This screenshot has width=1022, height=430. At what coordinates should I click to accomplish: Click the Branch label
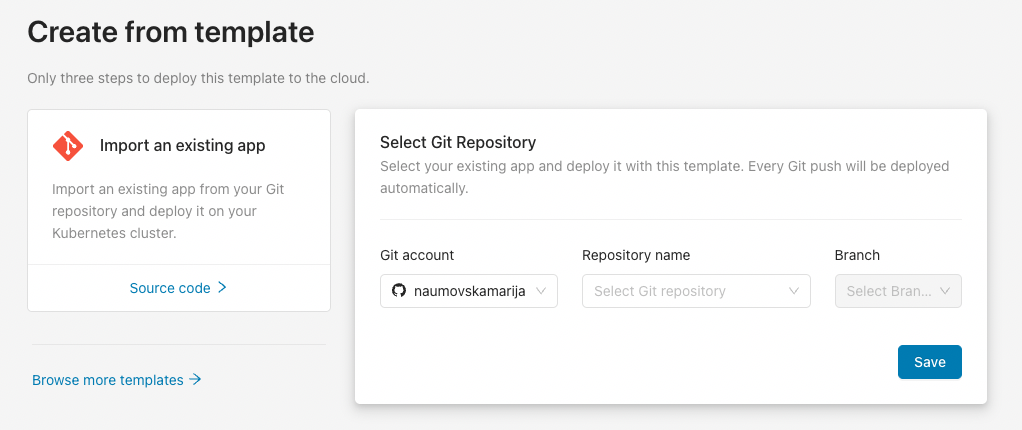[857, 255]
